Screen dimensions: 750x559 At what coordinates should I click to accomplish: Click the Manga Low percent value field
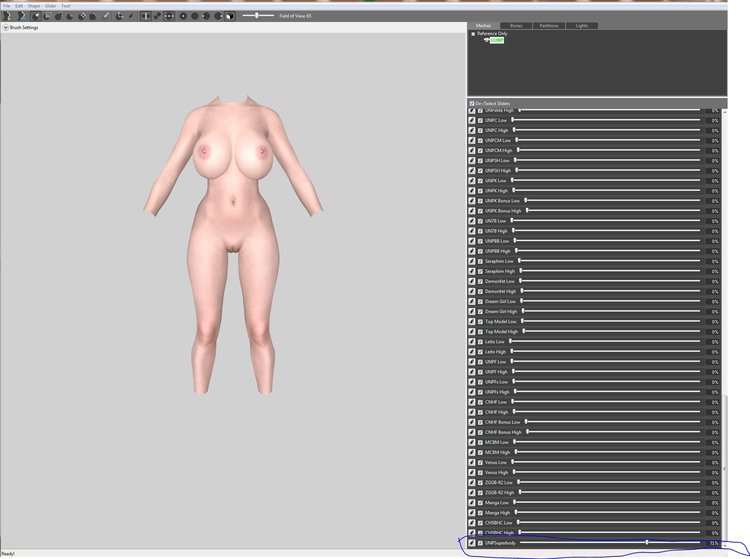[x=714, y=503]
